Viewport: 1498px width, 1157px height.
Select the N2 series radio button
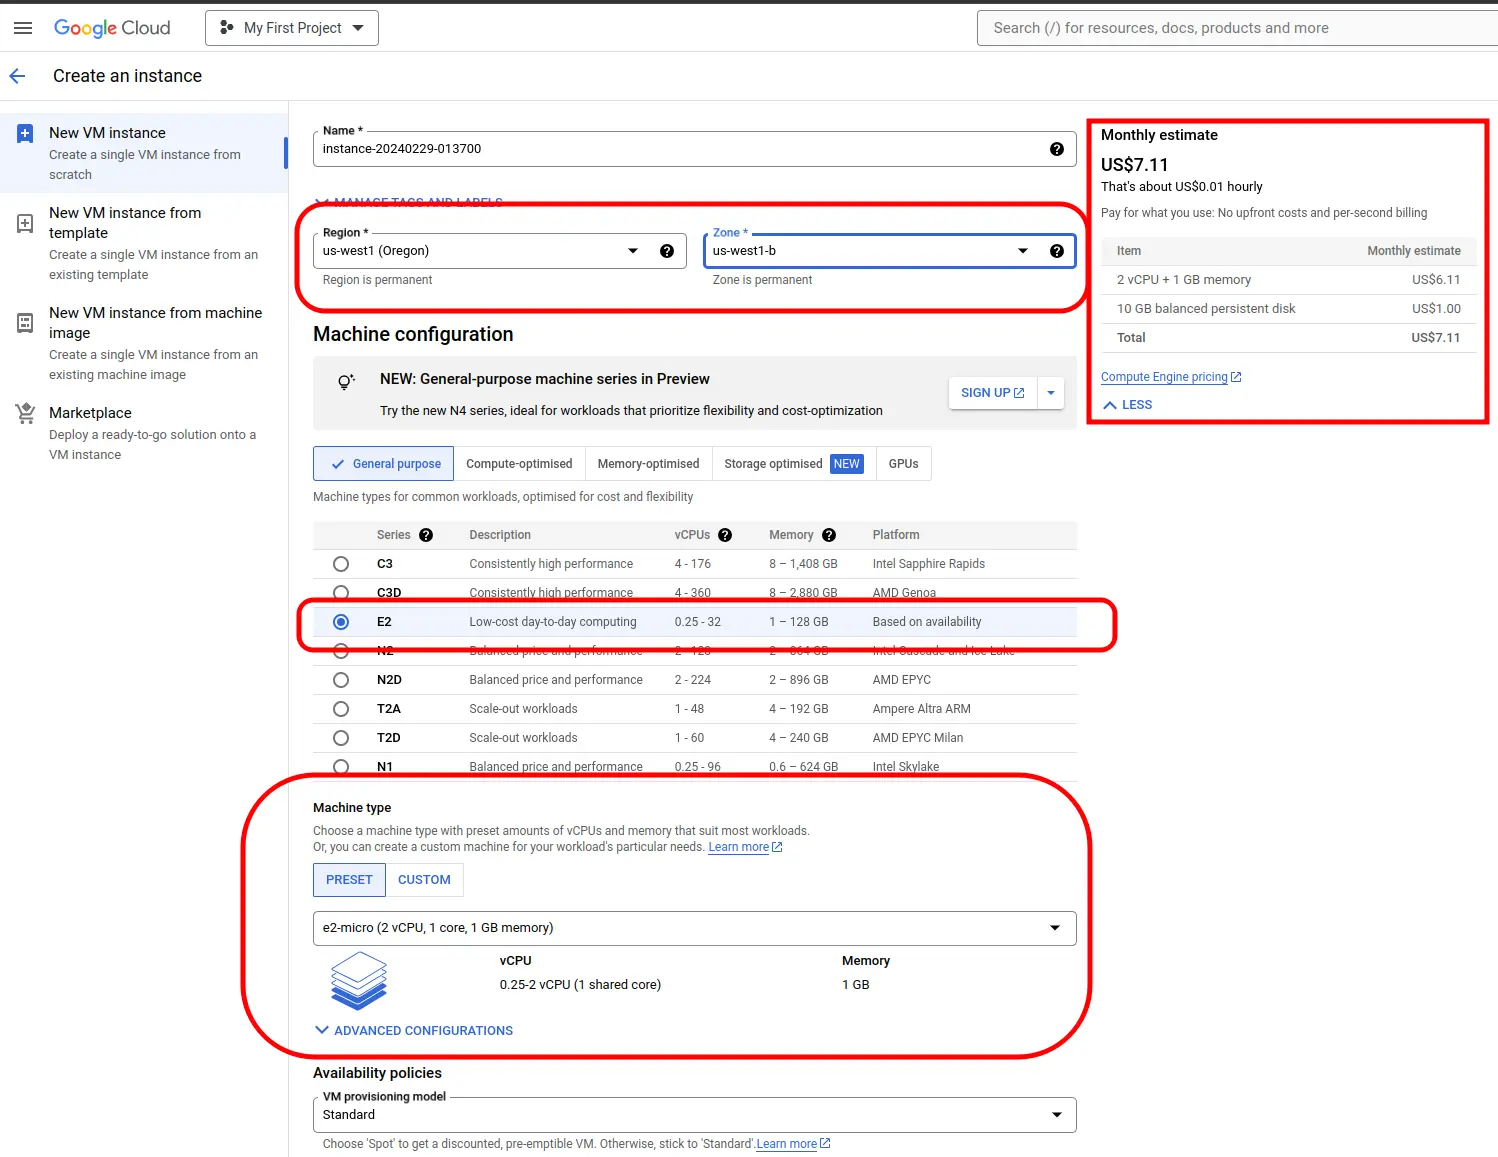pos(341,651)
